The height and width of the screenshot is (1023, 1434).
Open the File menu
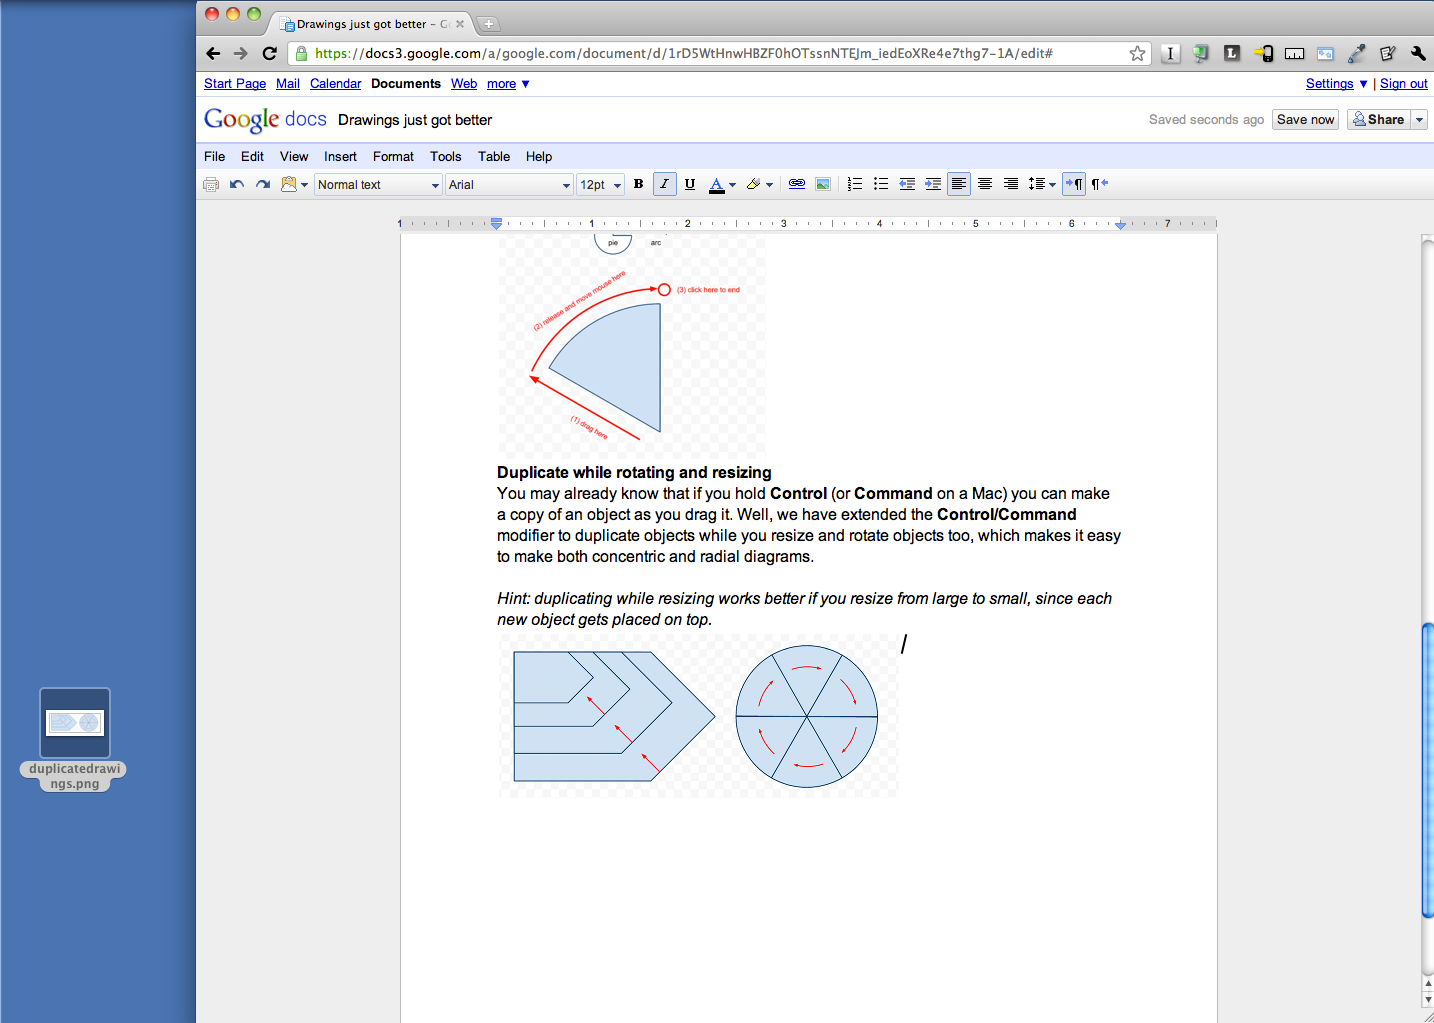coord(214,157)
